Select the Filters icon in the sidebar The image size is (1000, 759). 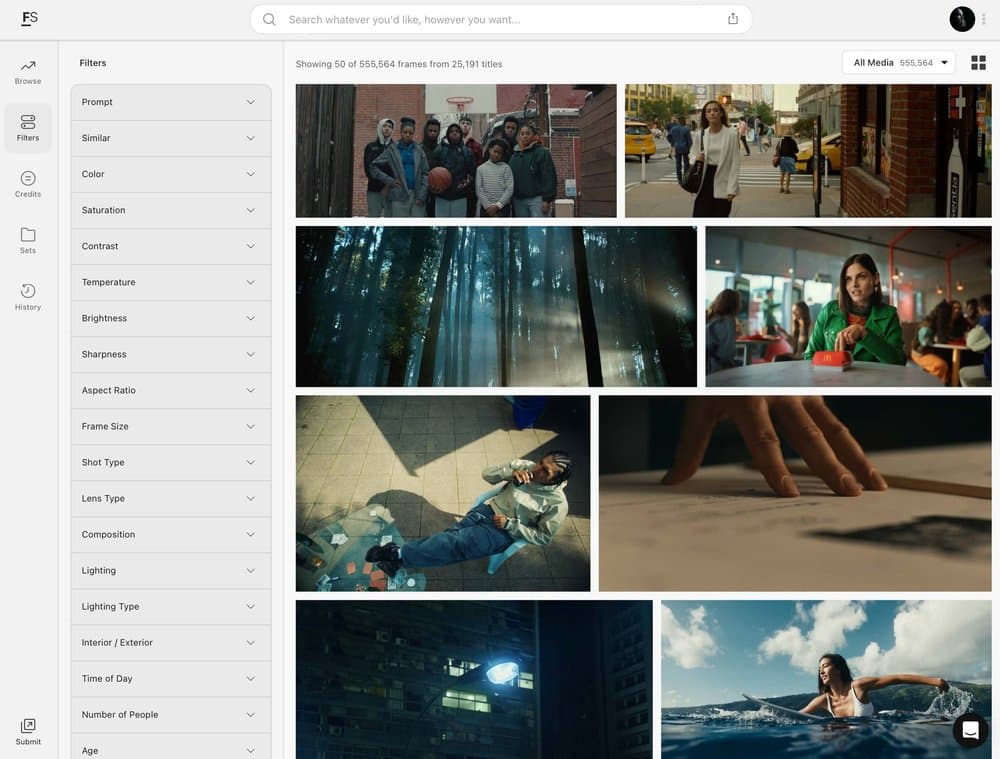click(27, 127)
